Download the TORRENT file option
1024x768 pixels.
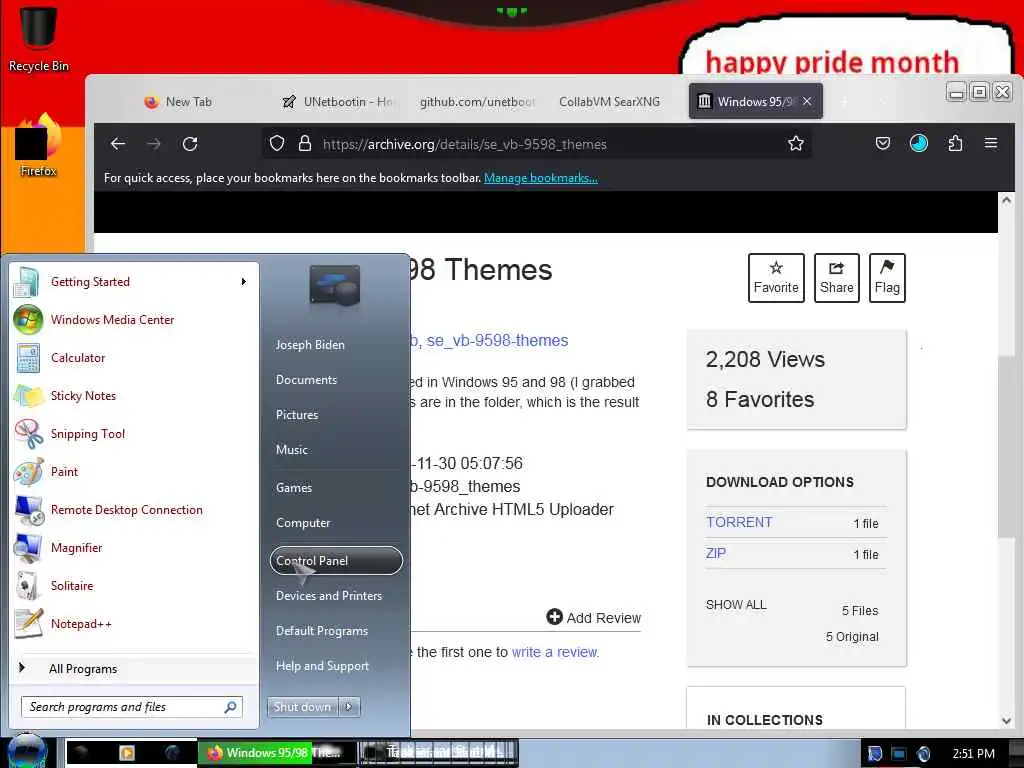pos(739,522)
